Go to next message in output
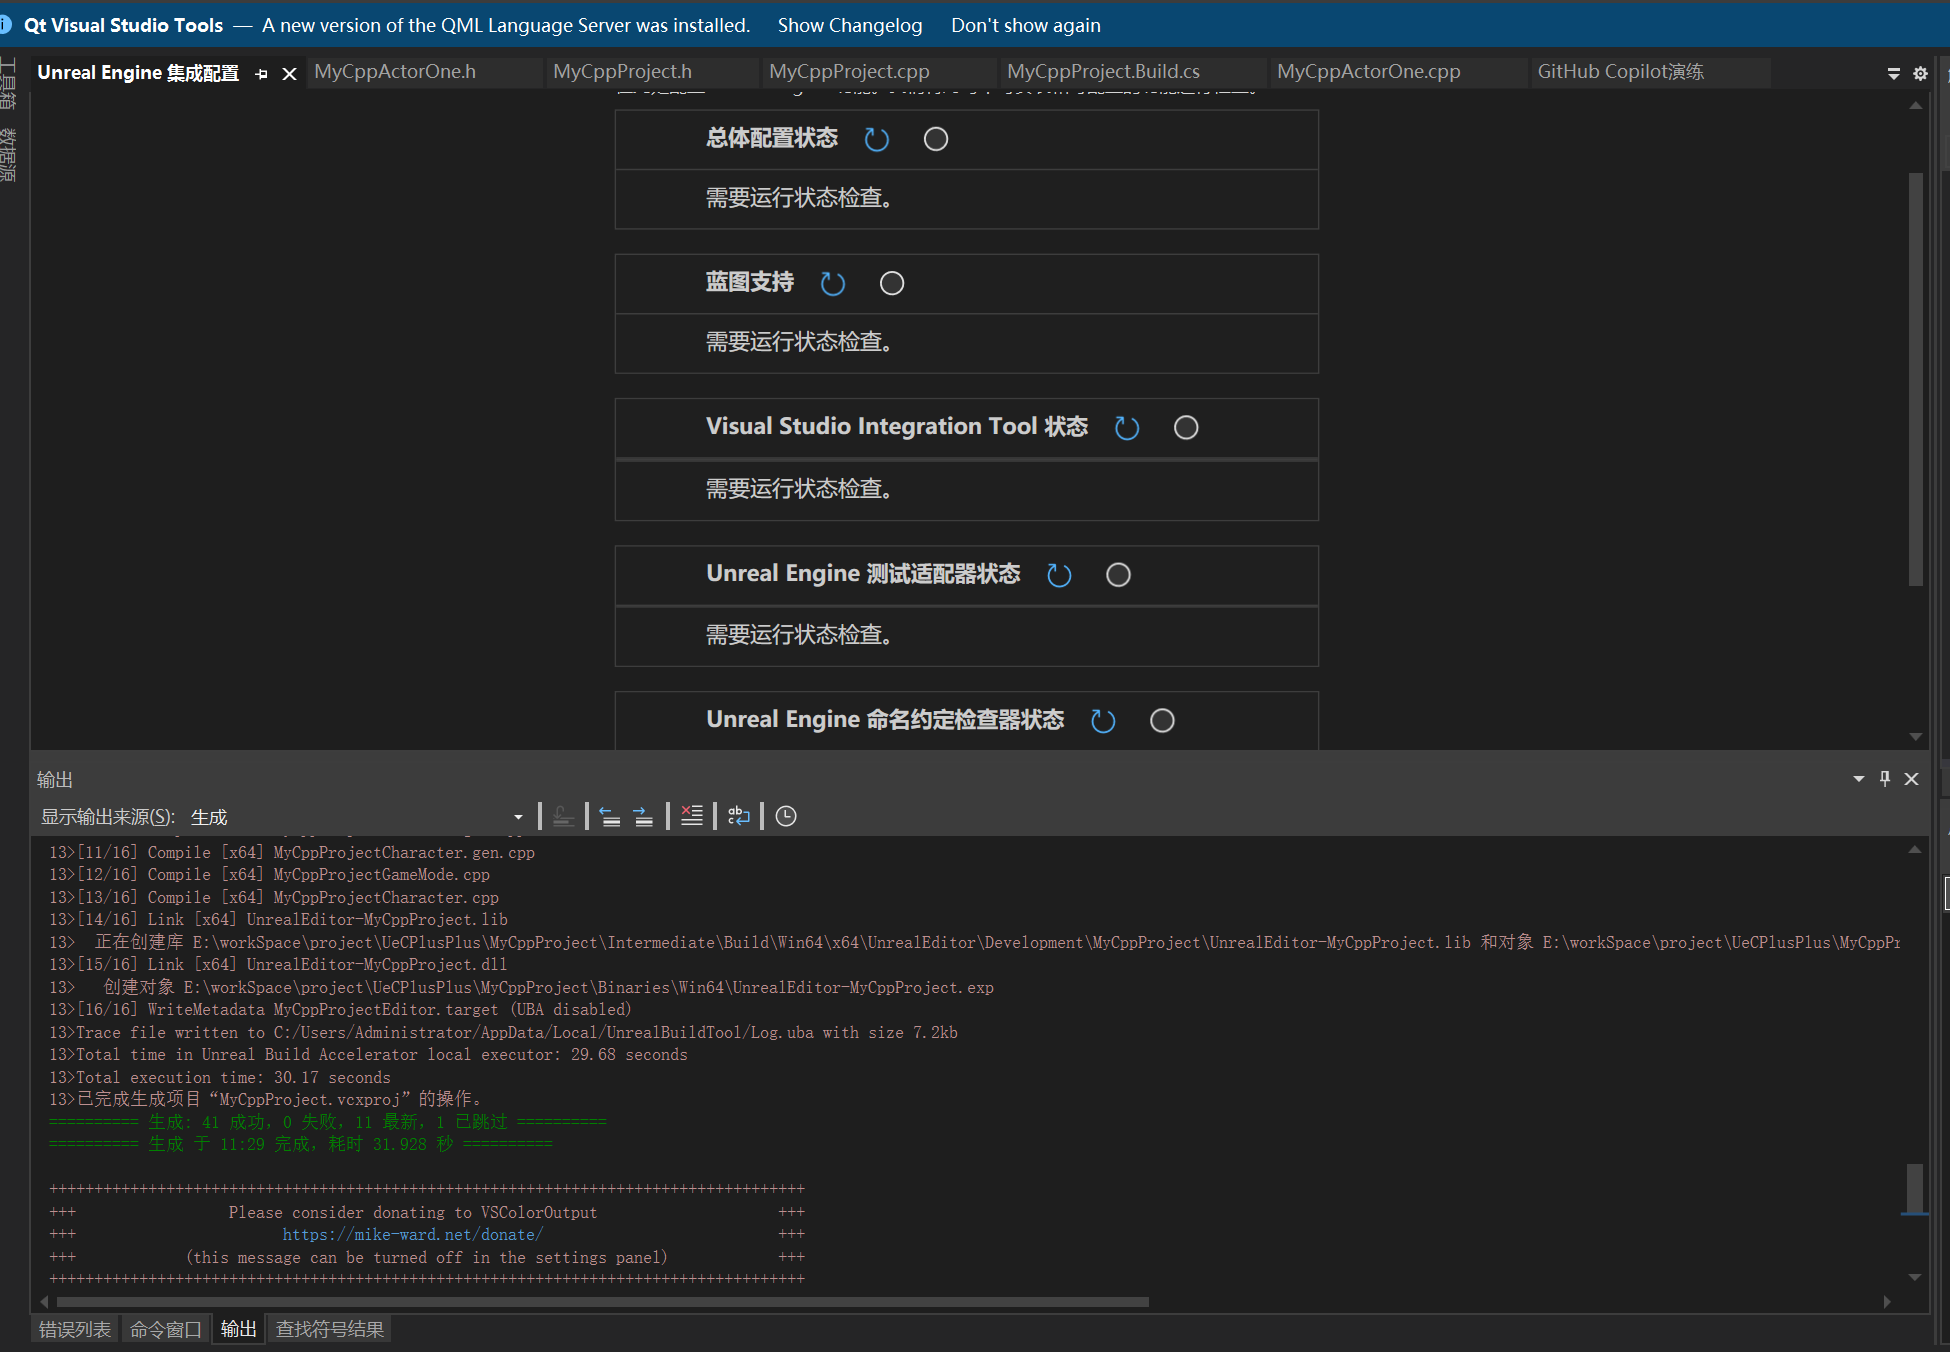1950x1352 pixels. 643,816
